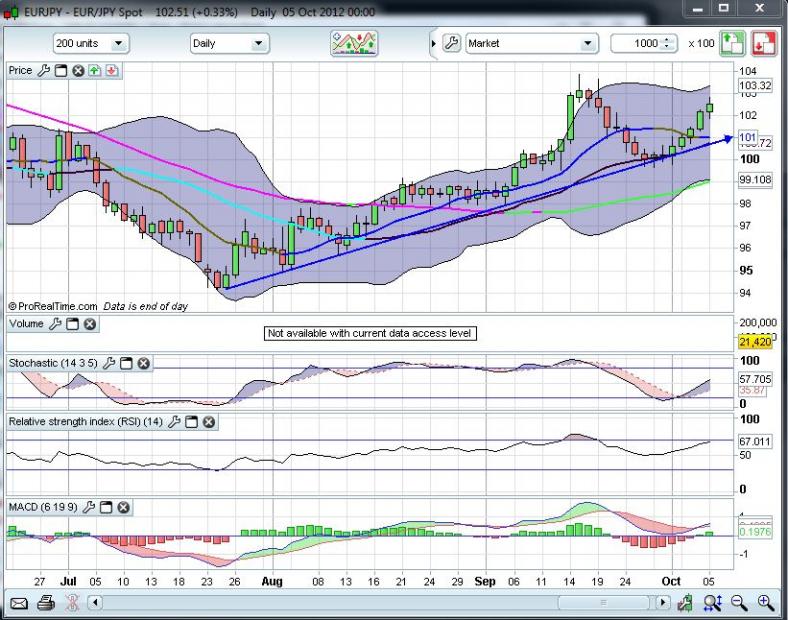Click the envelope email icon
This screenshot has width=788, height=620.
(18, 603)
